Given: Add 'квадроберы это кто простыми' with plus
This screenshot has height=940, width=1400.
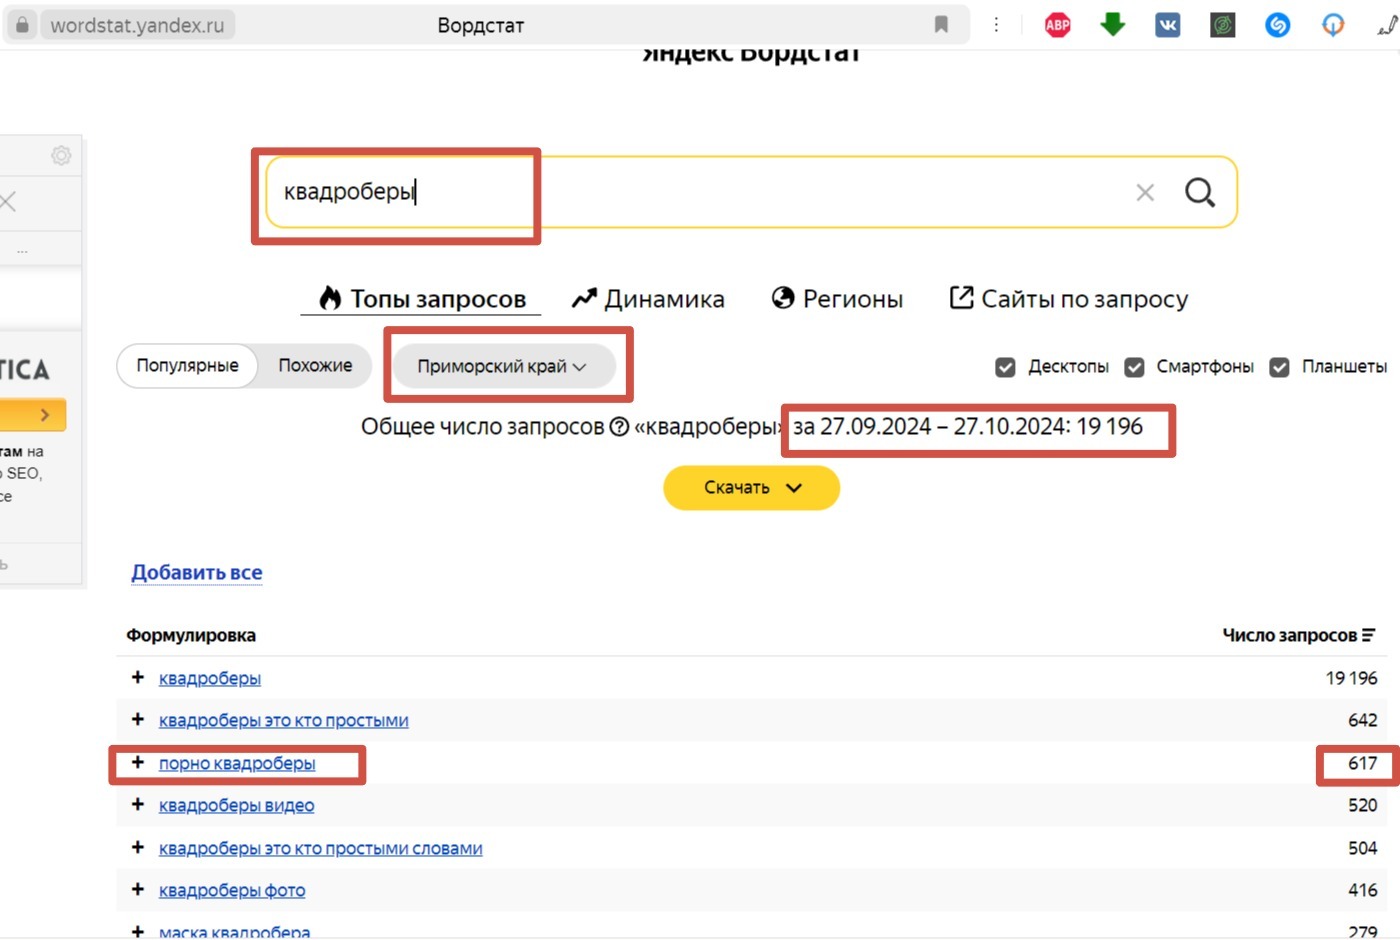Looking at the screenshot, I should [x=138, y=720].
